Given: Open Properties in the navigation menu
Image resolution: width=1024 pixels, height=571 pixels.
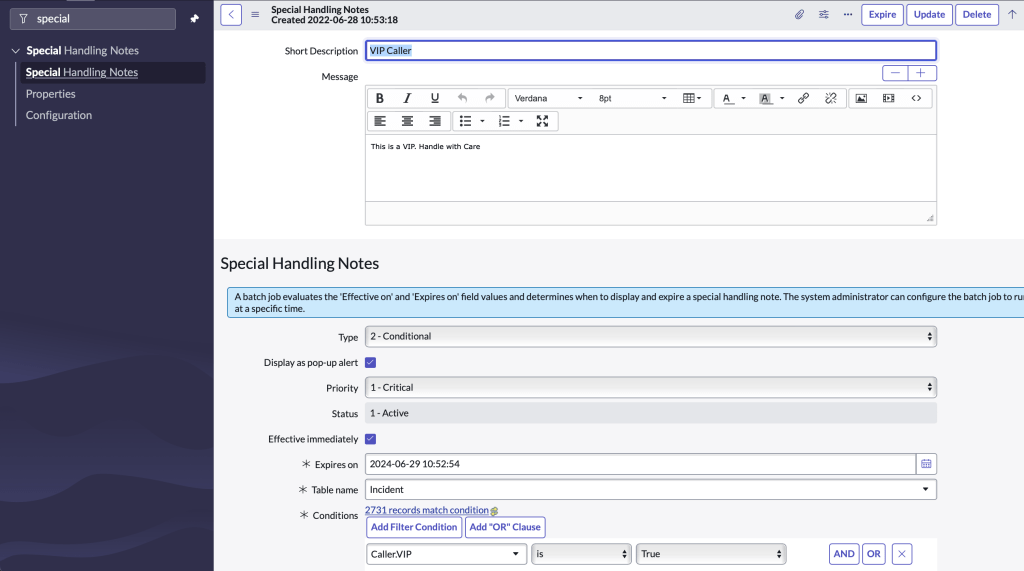Looking at the screenshot, I should tap(51, 94).
